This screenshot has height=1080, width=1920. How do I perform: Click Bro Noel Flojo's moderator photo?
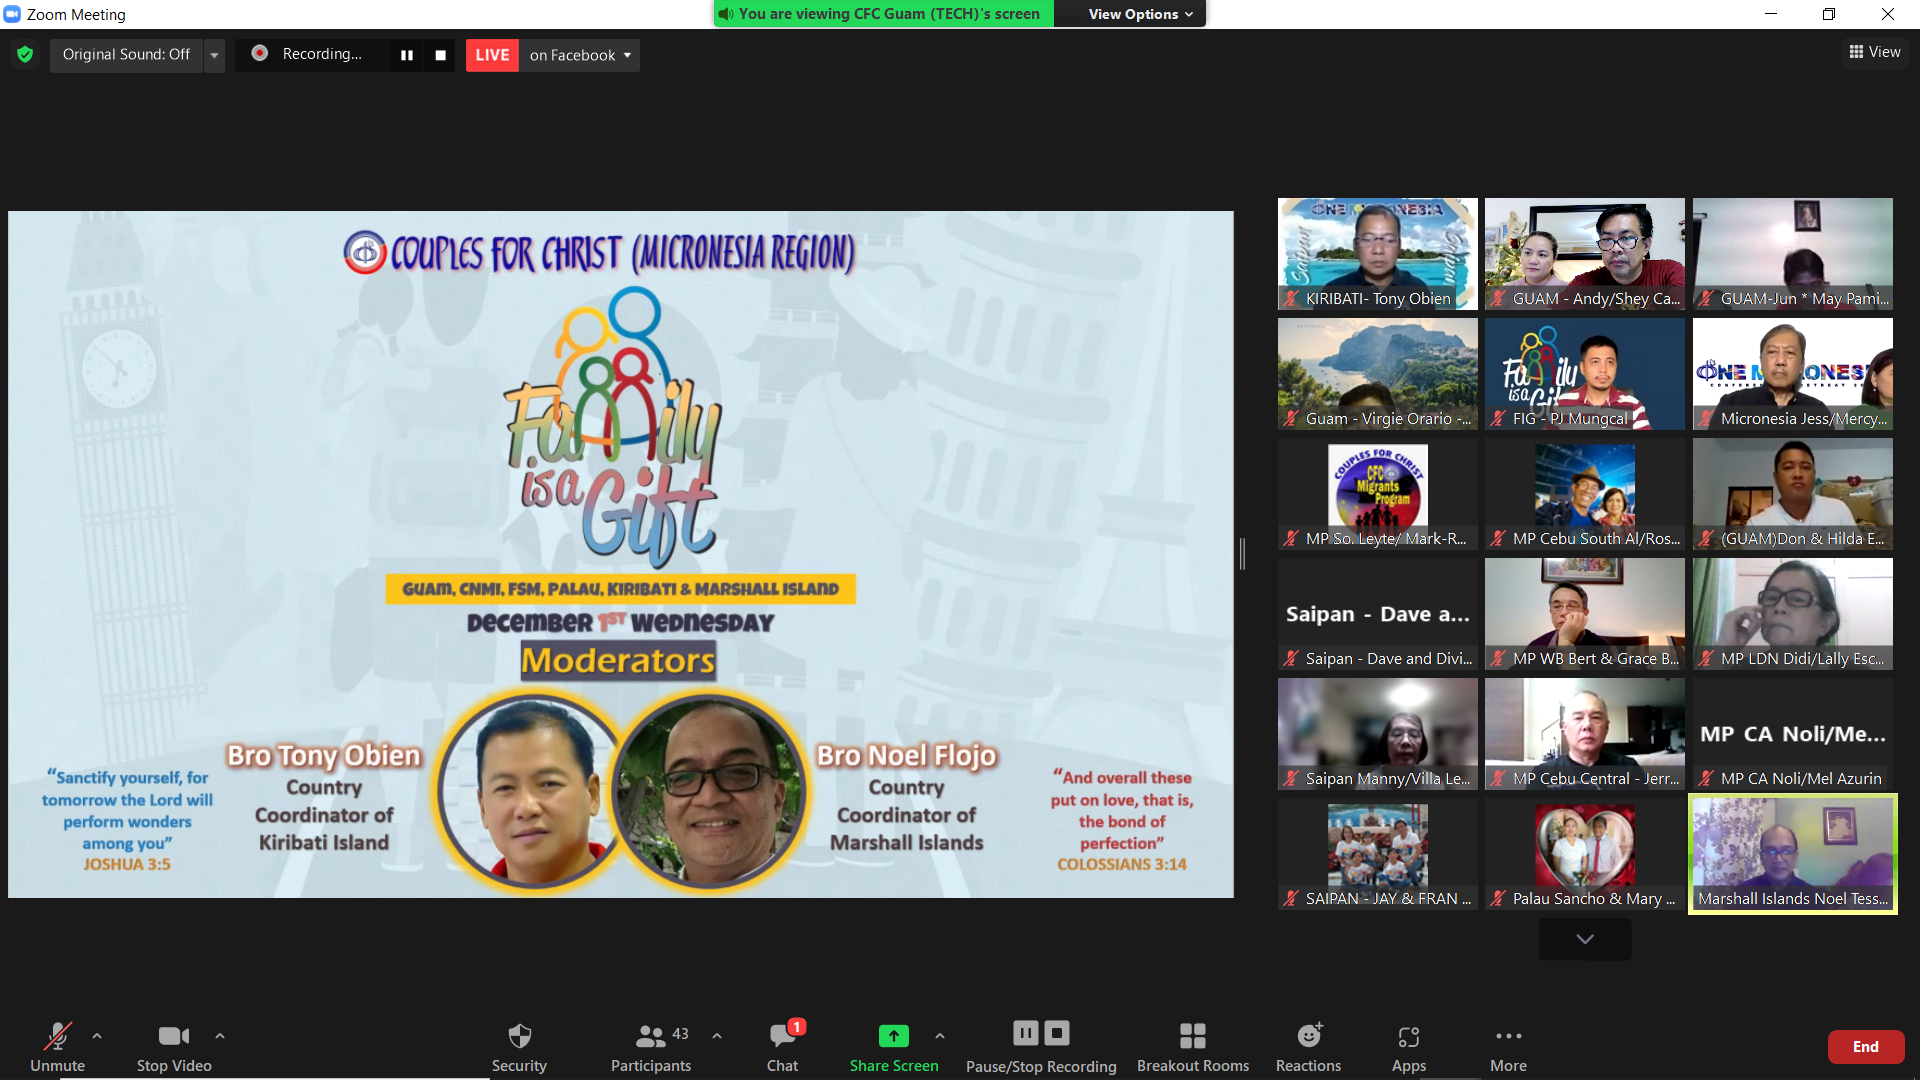(709, 789)
